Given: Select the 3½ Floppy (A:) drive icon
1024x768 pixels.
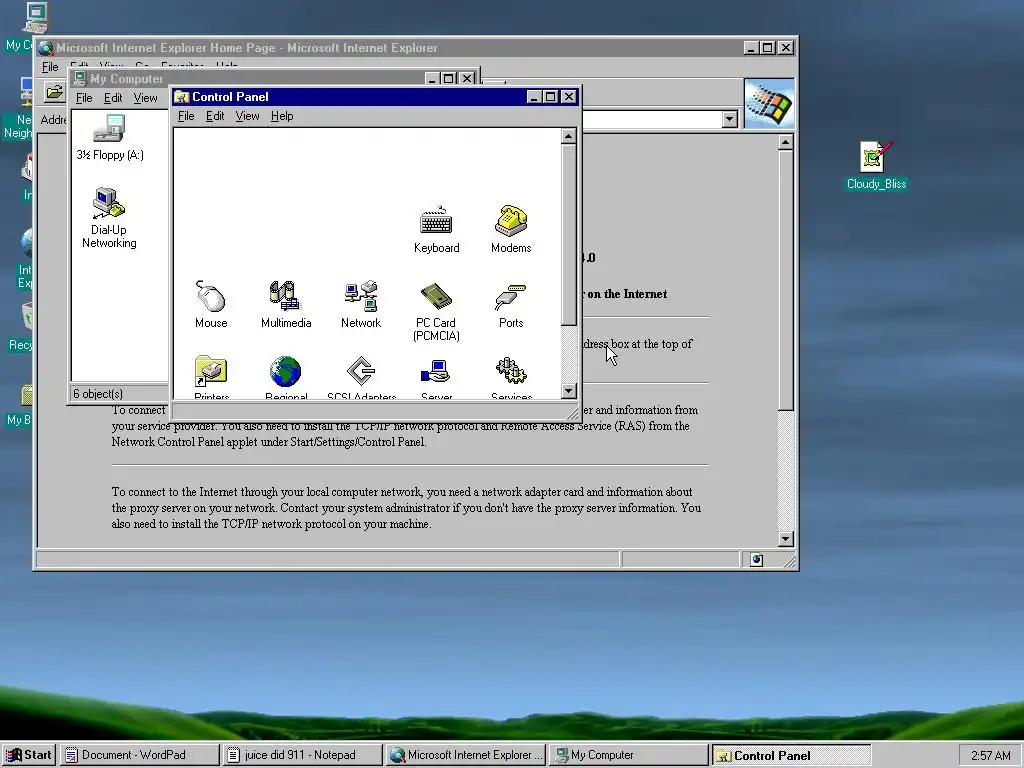Looking at the screenshot, I should (109, 137).
